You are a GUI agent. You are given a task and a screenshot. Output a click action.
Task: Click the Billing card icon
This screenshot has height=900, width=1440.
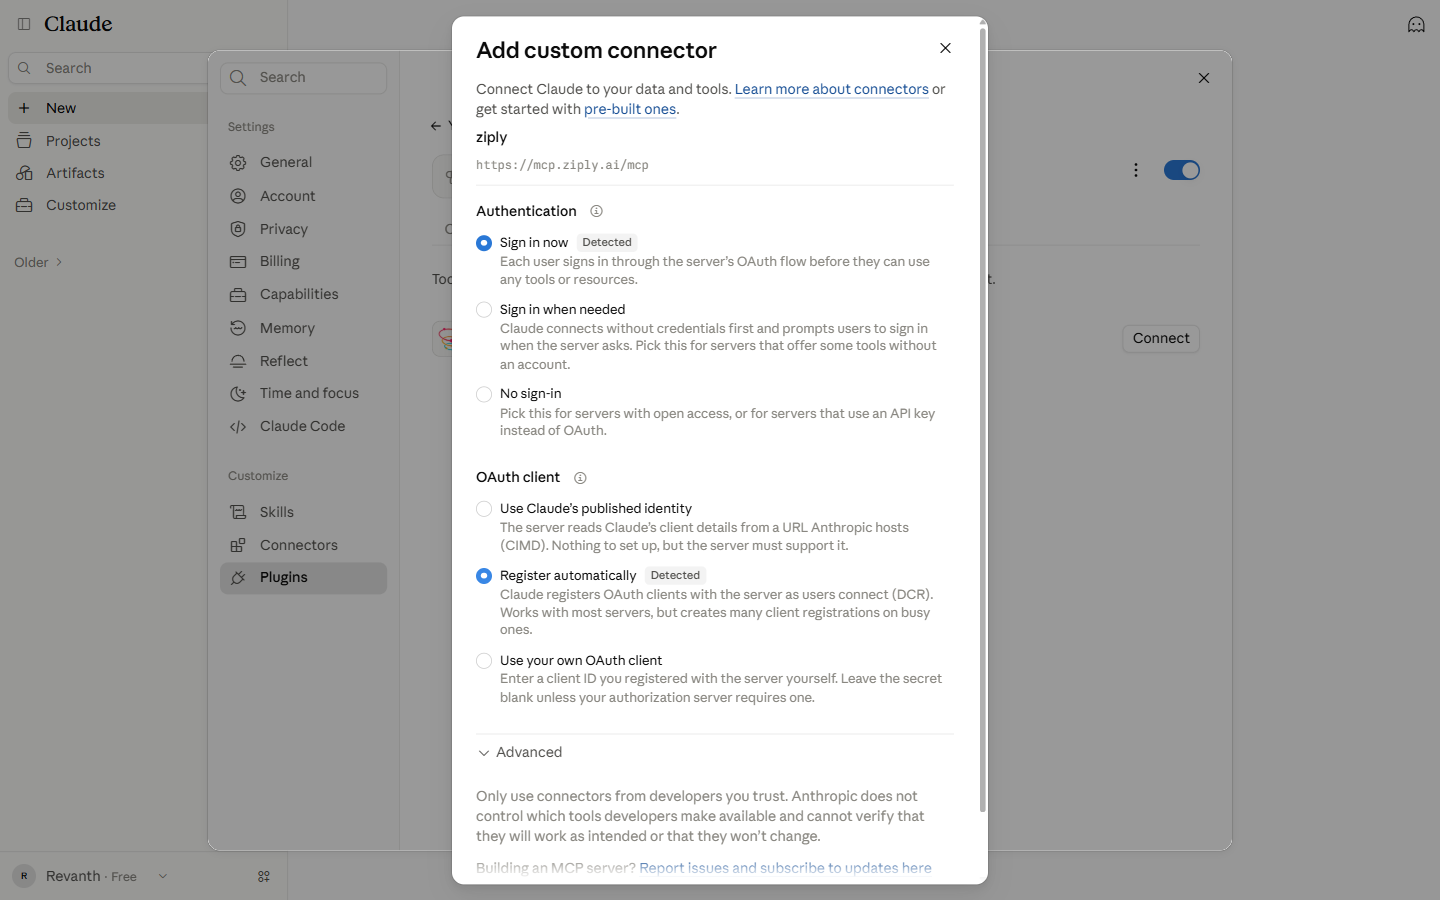(x=238, y=262)
